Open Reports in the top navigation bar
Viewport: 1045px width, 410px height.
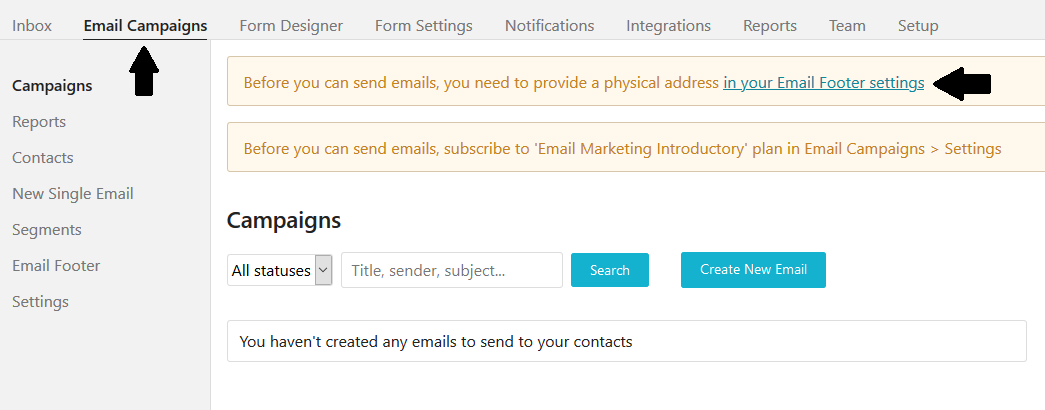pyautogui.click(x=769, y=26)
